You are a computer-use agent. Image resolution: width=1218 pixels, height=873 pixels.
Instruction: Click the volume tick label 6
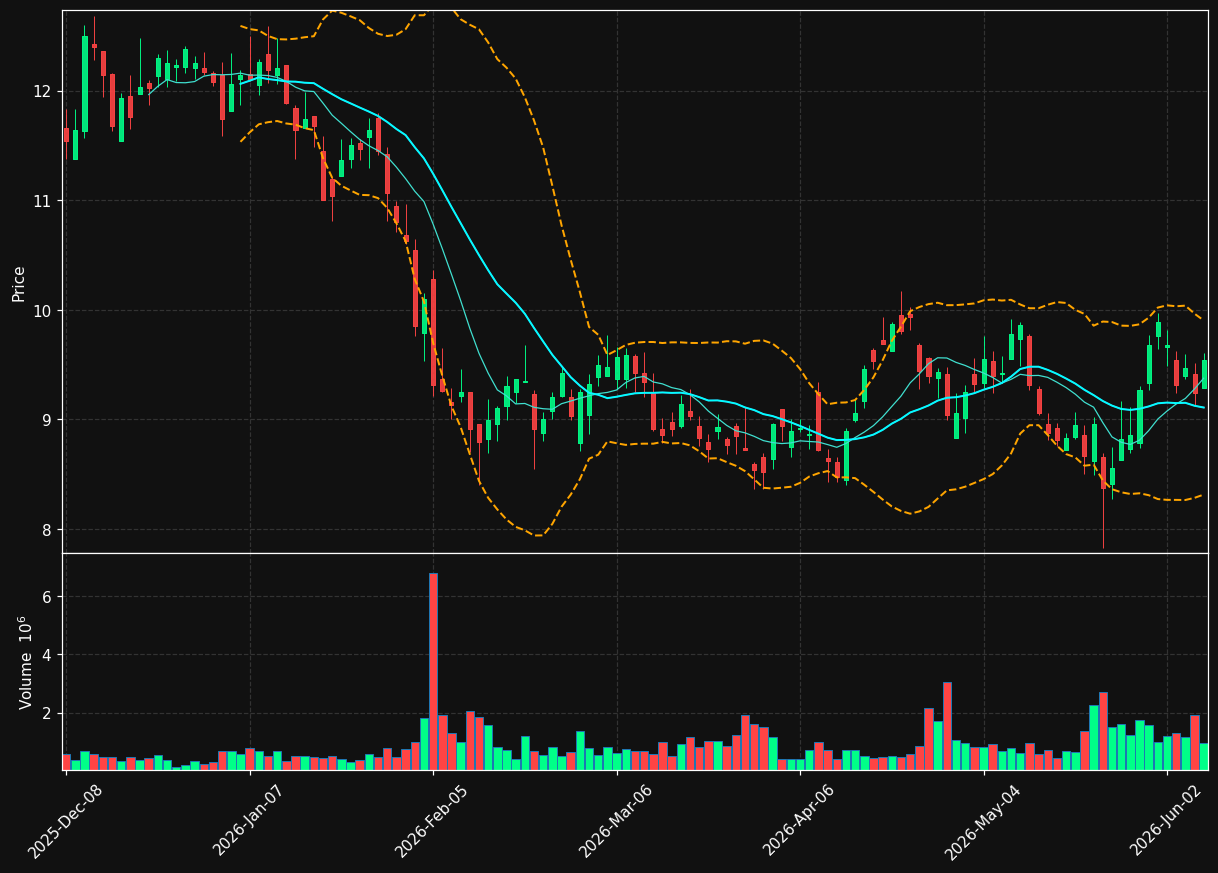(x=46, y=597)
